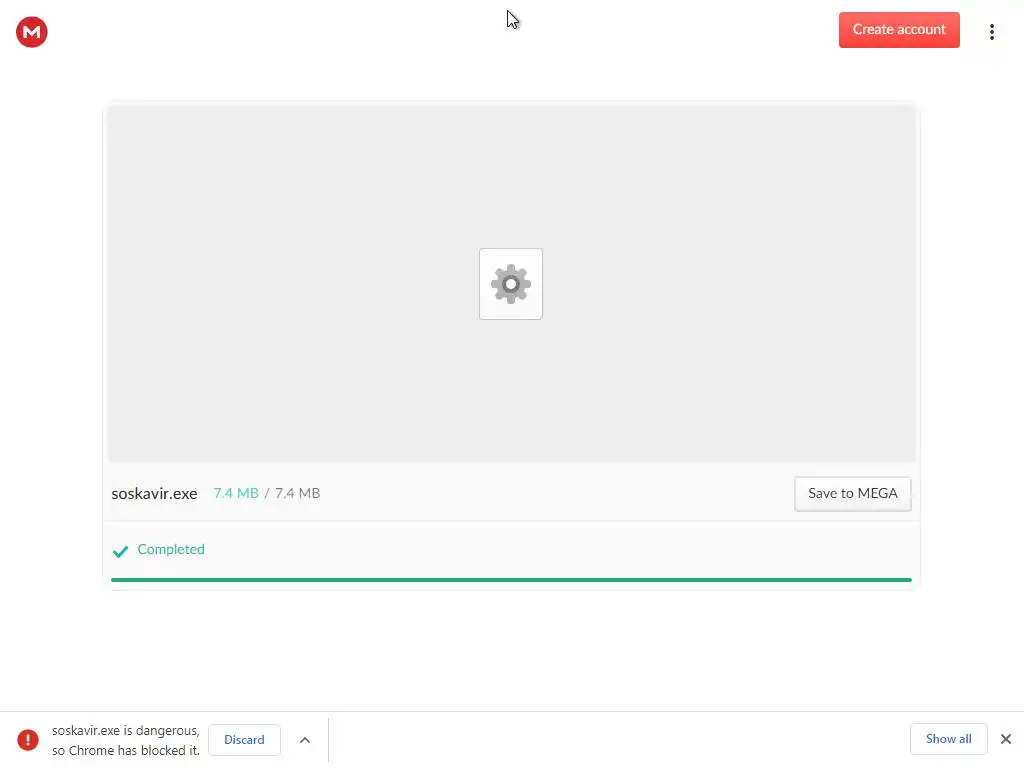Image resolution: width=1024 pixels, height=768 pixels.
Task: Click the soskavir.exe file name
Action: coord(154,494)
